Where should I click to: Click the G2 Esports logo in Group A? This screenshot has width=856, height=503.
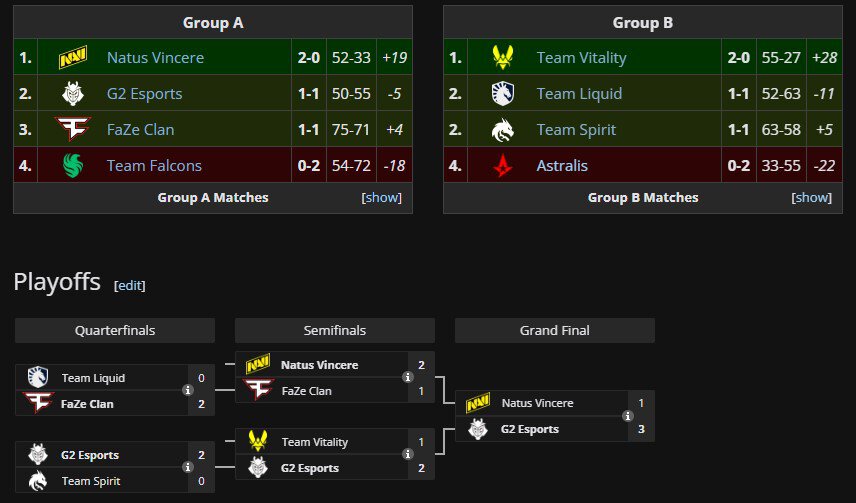tap(73, 93)
